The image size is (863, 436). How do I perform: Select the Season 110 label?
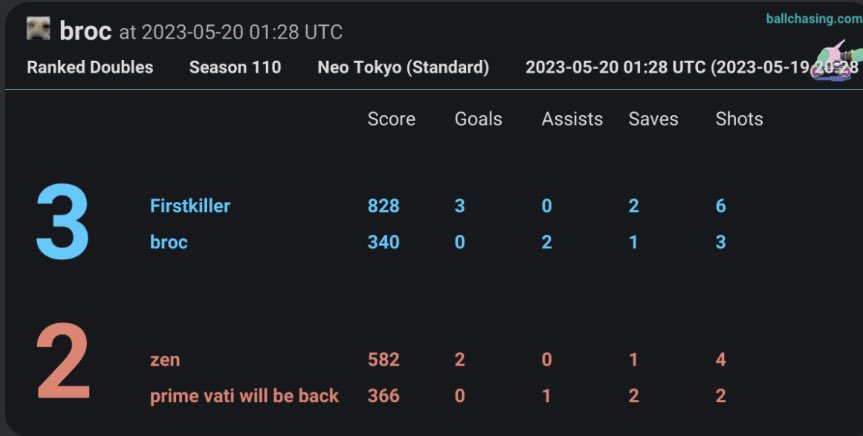pos(235,67)
